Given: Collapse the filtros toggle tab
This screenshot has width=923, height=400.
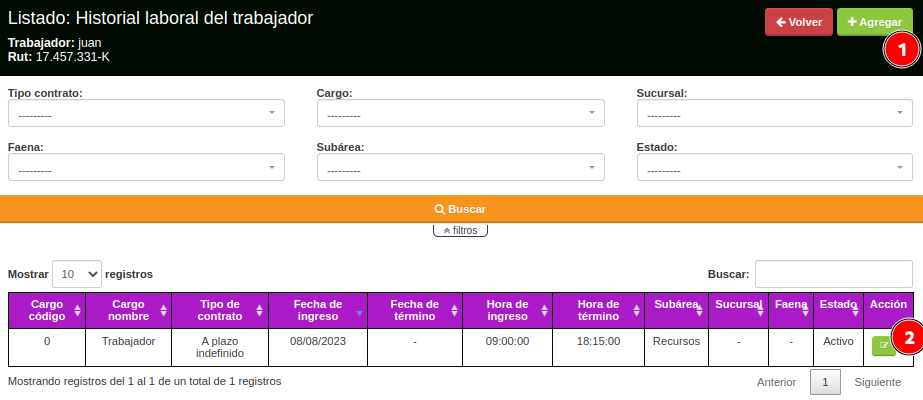Looking at the screenshot, I should pos(460,231).
